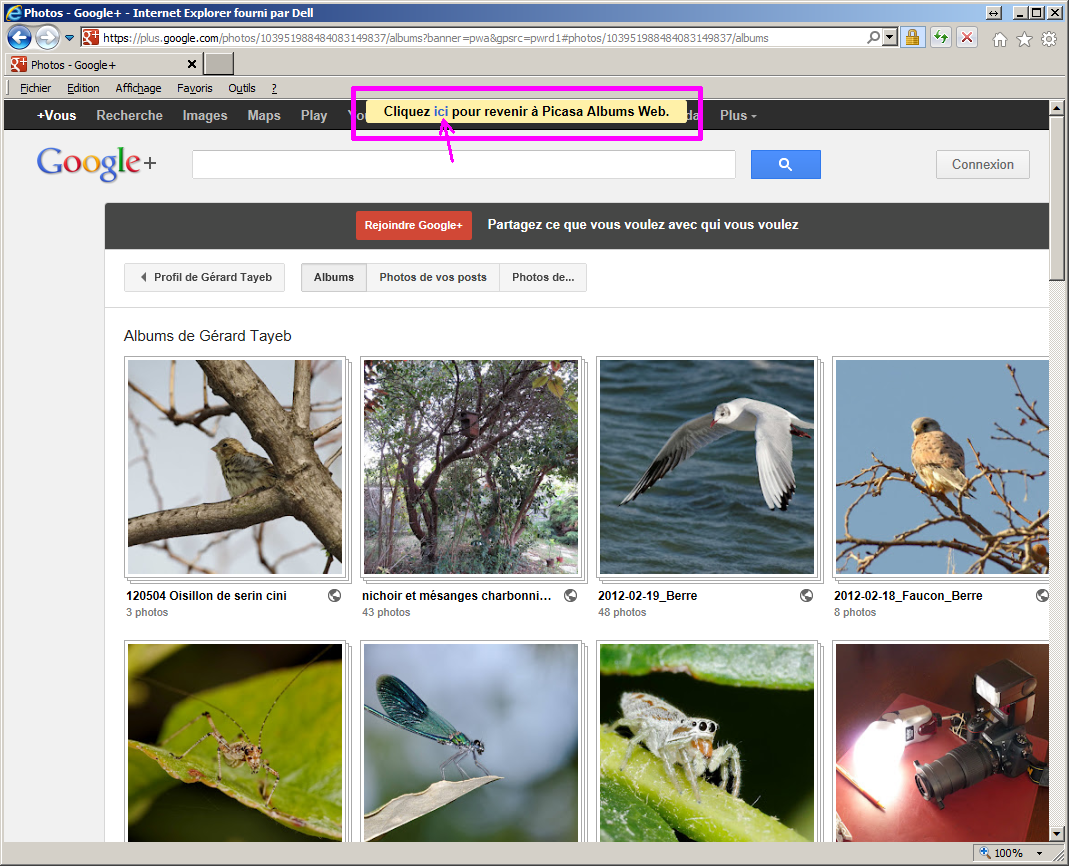The width and height of the screenshot is (1069, 866).
Task: Click the blue search magnifier button
Action: [x=785, y=164]
